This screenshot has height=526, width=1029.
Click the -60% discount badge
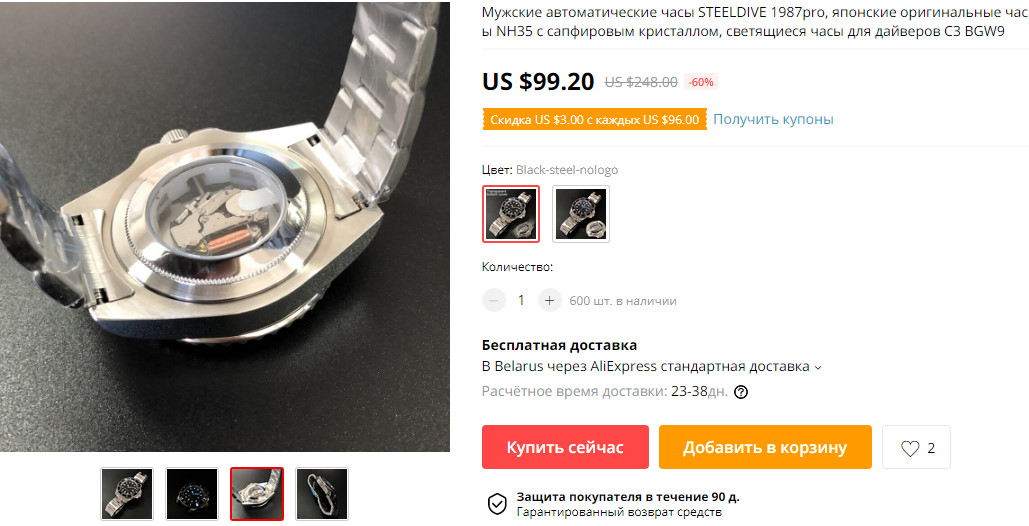coord(701,82)
